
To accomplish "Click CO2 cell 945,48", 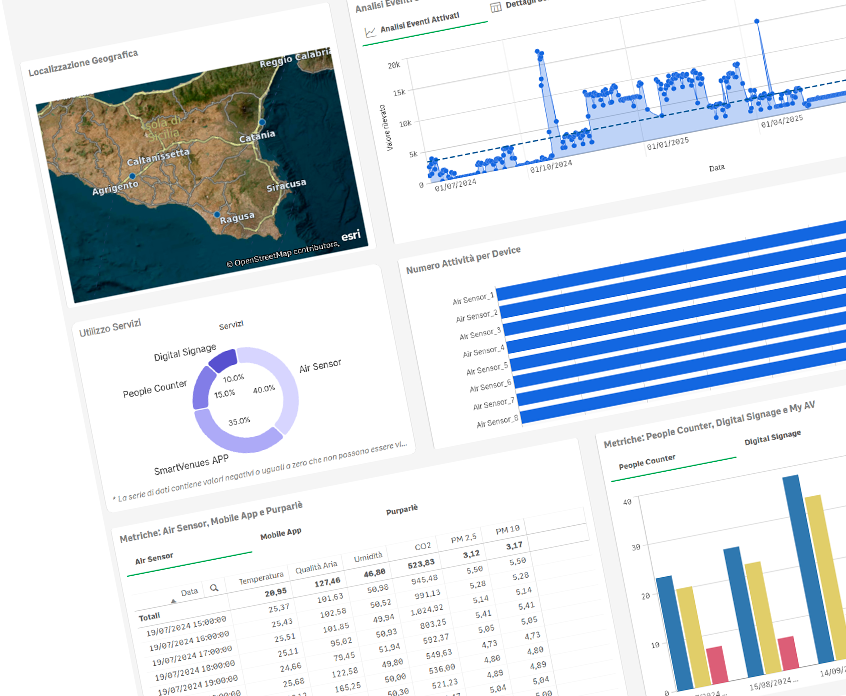I will pyautogui.click(x=425, y=579).
